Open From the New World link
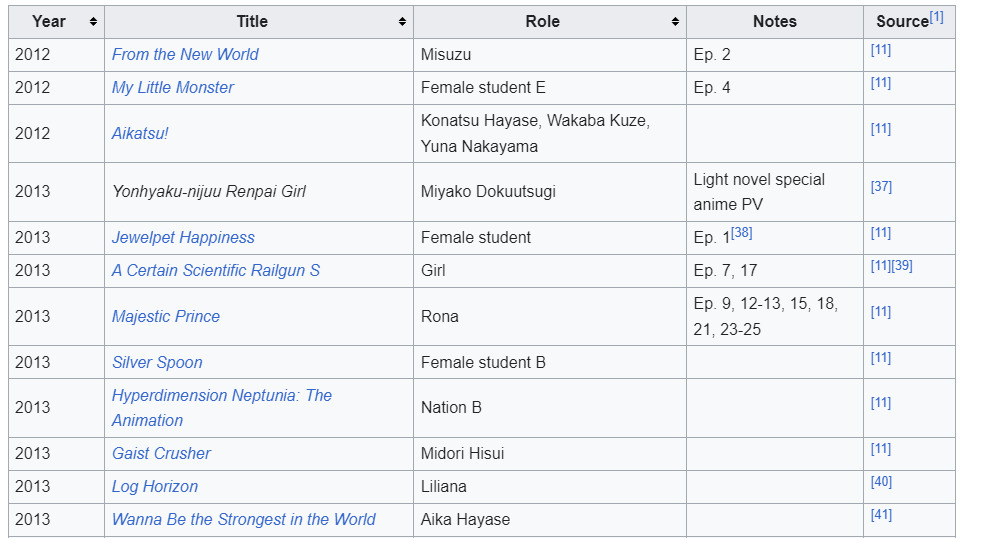Screen dimensions: 981x538 coord(185,55)
